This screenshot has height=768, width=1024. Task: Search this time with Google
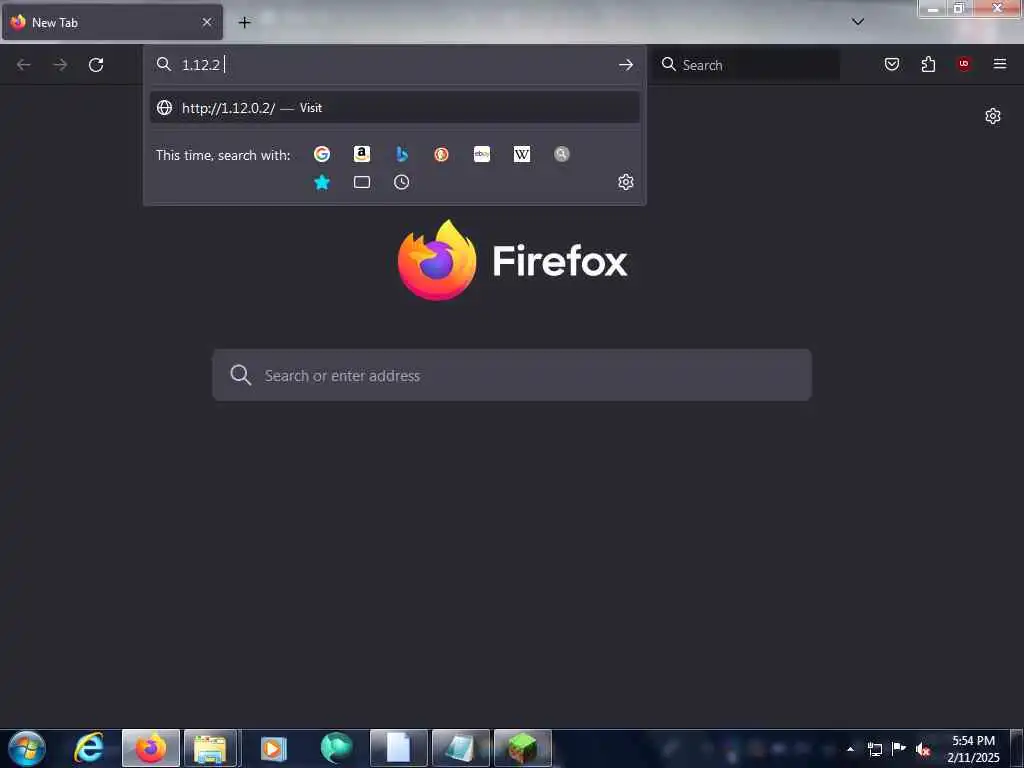321,154
